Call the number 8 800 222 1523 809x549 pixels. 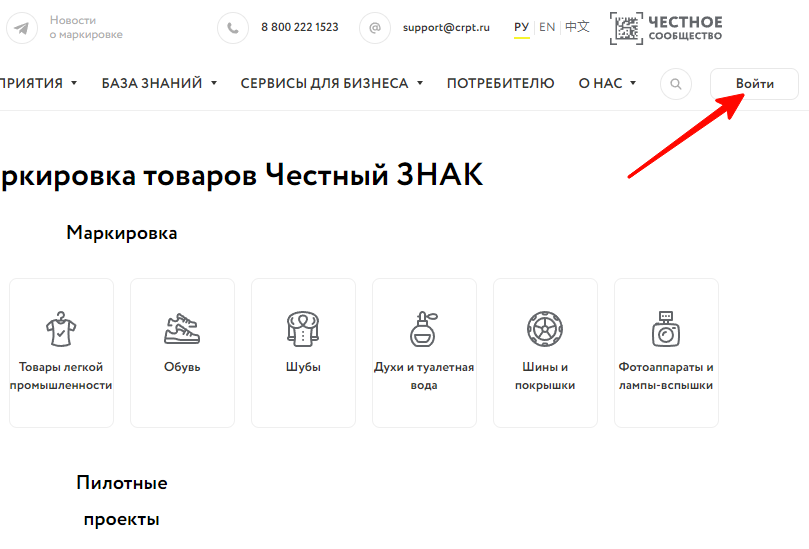300,27
